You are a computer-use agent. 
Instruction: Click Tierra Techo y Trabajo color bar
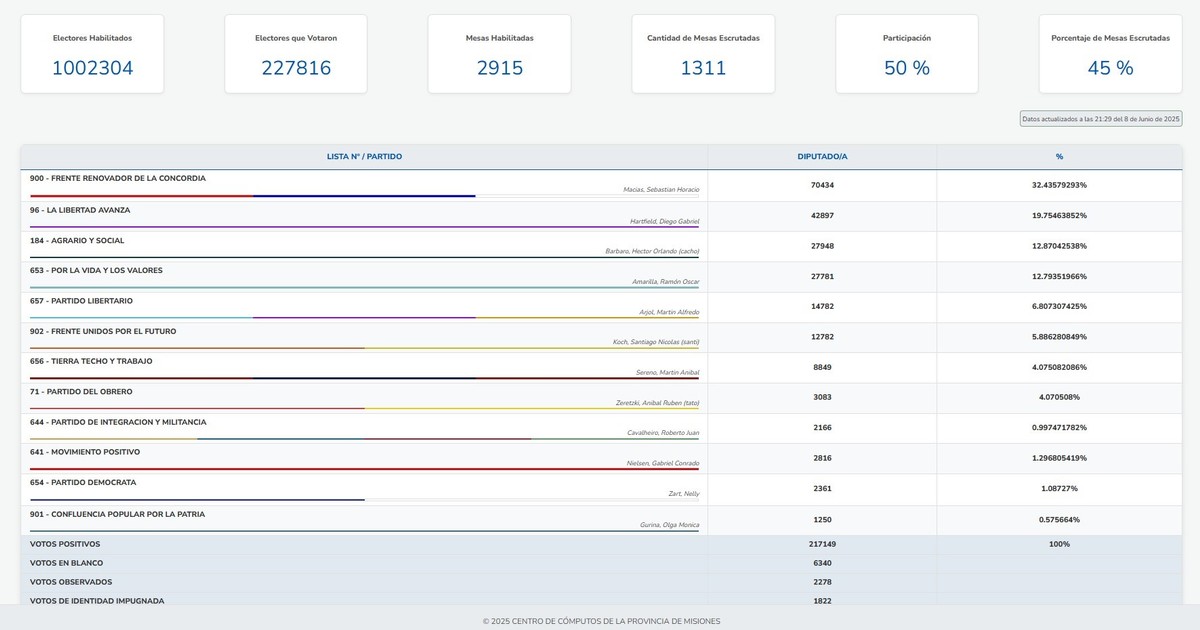364,378
